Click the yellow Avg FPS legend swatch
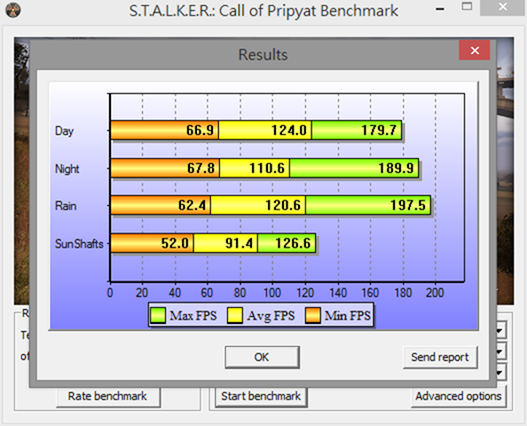527x426 pixels. (x=235, y=316)
